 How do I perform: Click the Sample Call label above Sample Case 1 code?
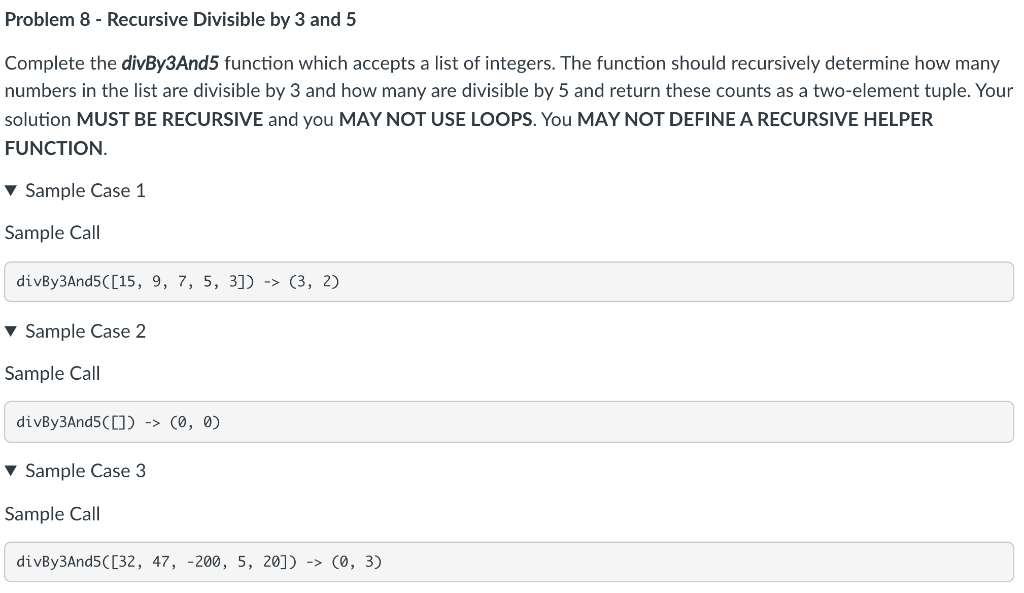coord(52,232)
